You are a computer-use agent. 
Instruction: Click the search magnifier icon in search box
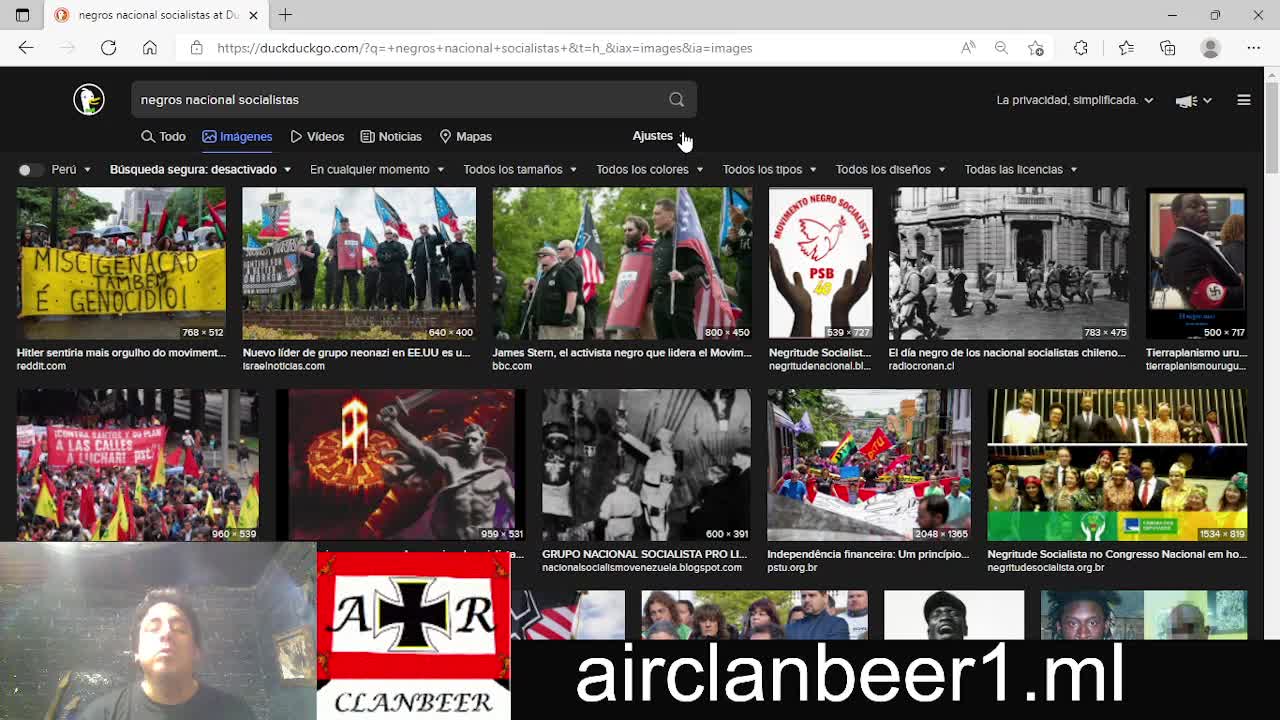click(677, 100)
